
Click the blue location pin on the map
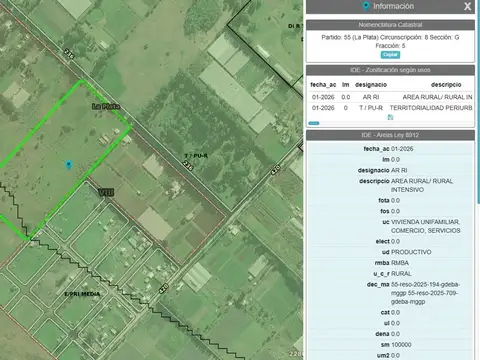click(69, 165)
